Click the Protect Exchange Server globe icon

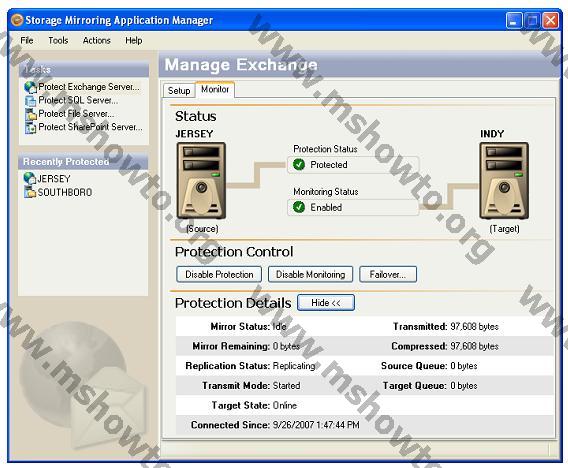pyautogui.click(x=30, y=87)
